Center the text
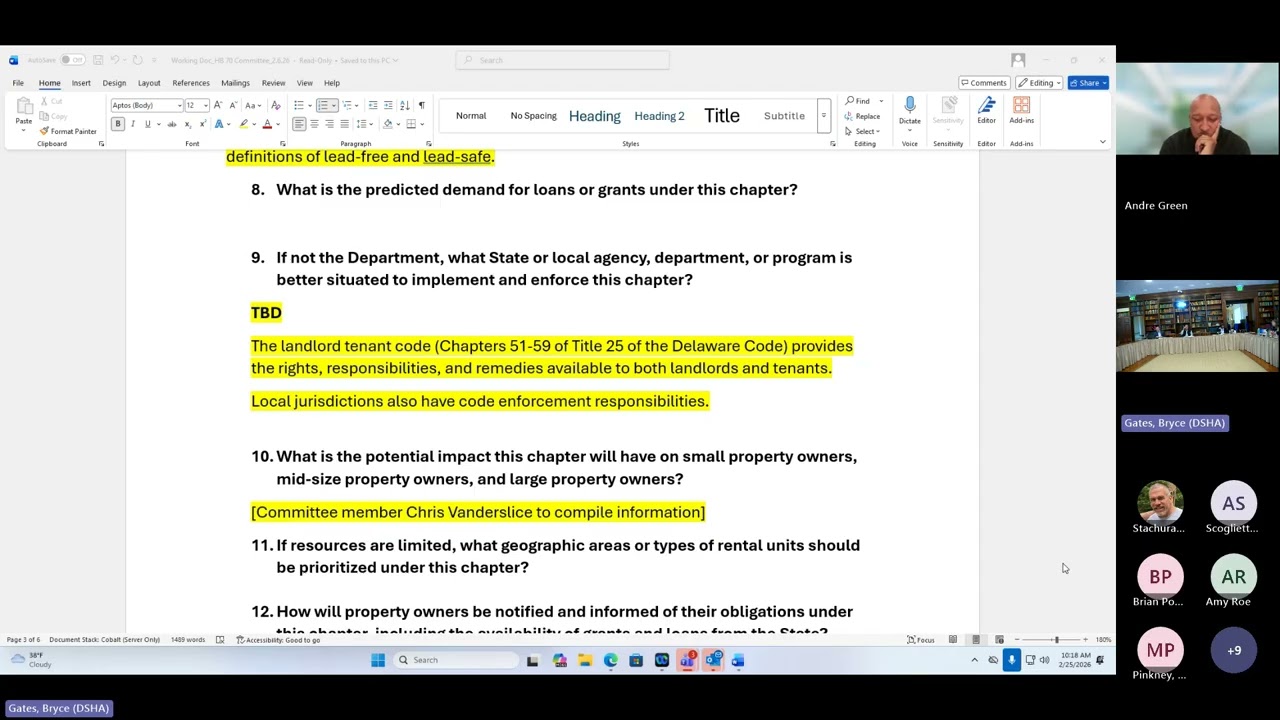 coord(314,124)
